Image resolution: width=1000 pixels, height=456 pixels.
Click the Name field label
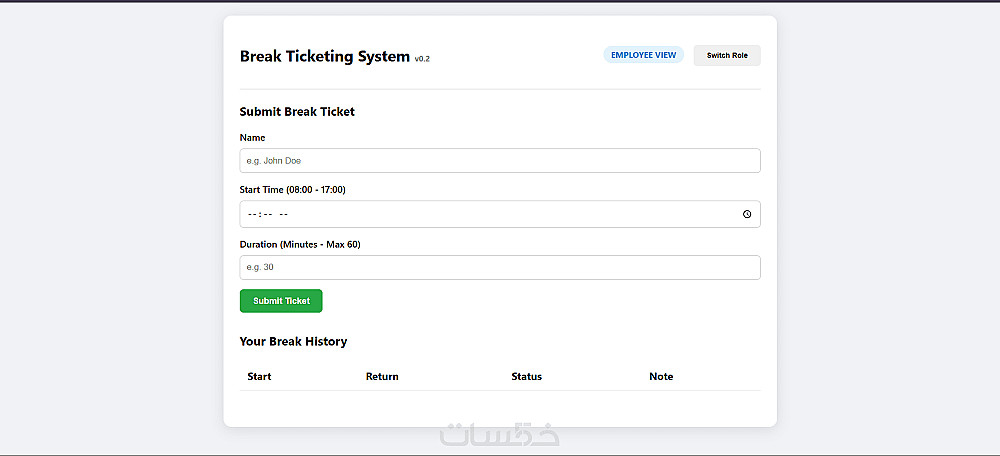tap(252, 138)
